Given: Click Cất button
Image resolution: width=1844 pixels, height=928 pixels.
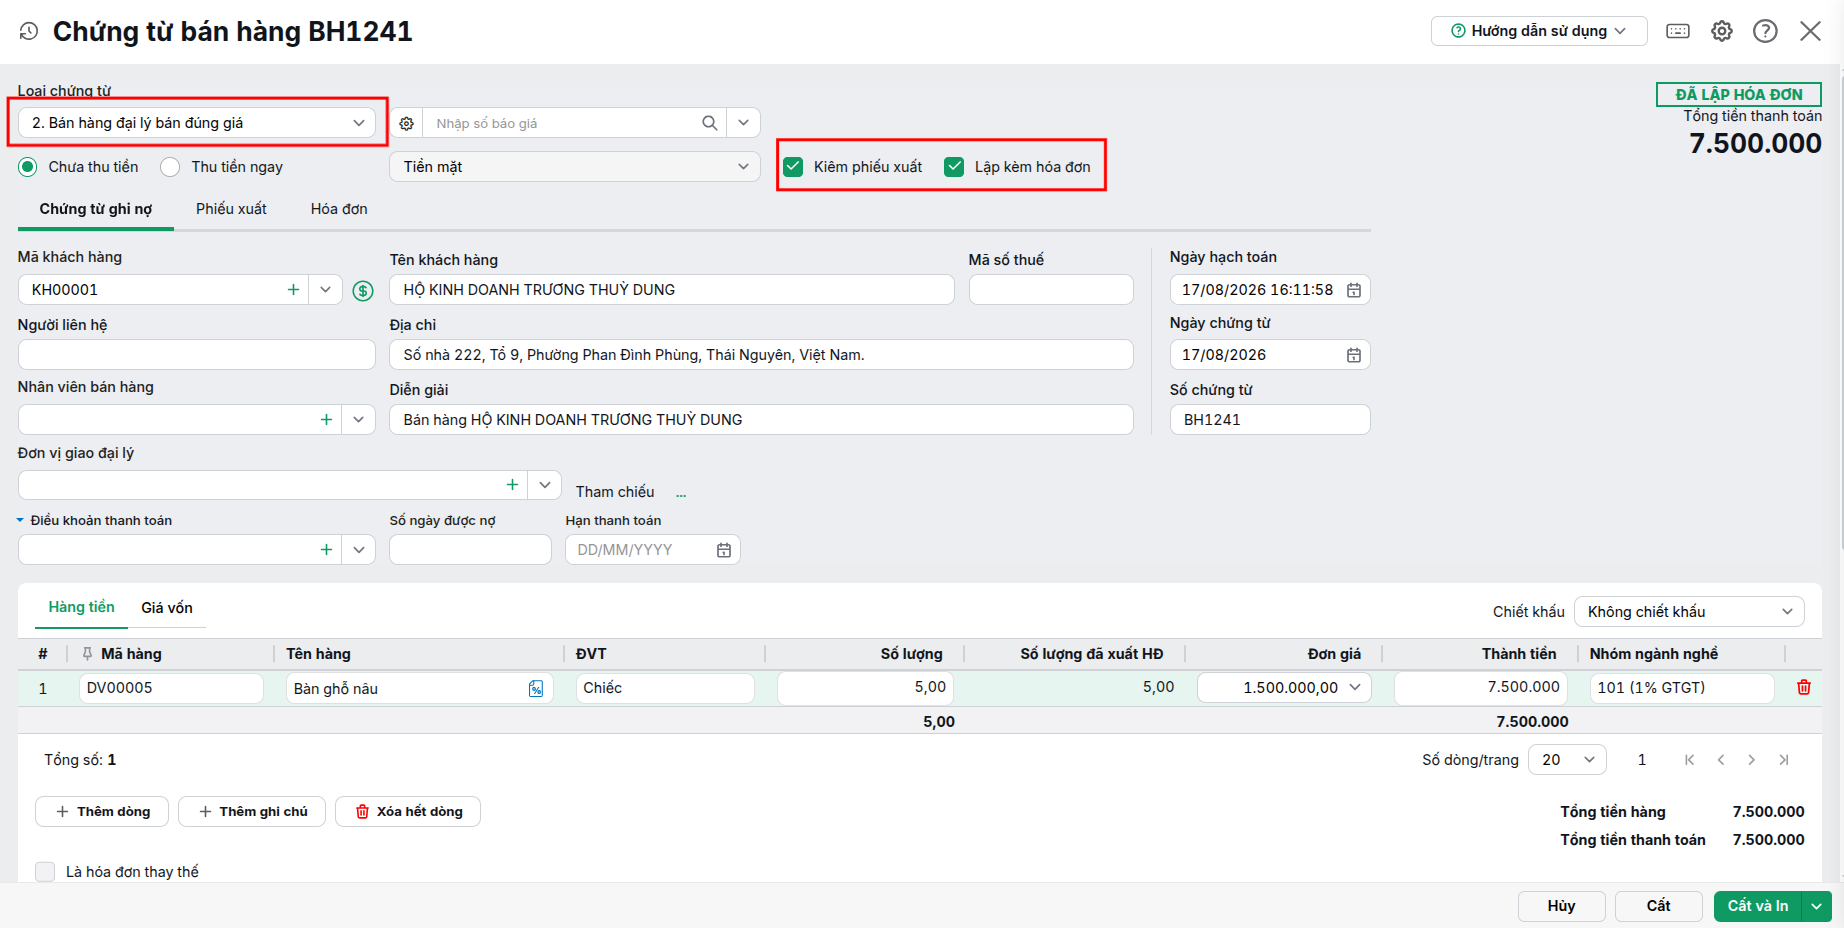Looking at the screenshot, I should pyautogui.click(x=1659, y=906).
